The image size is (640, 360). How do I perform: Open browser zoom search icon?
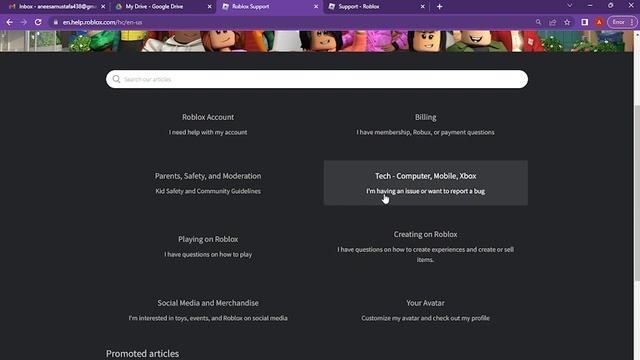pyautogui.click(x=538, y=22)
